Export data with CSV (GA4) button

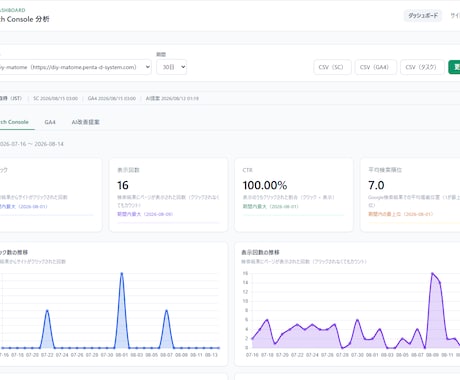pos(376,67)
